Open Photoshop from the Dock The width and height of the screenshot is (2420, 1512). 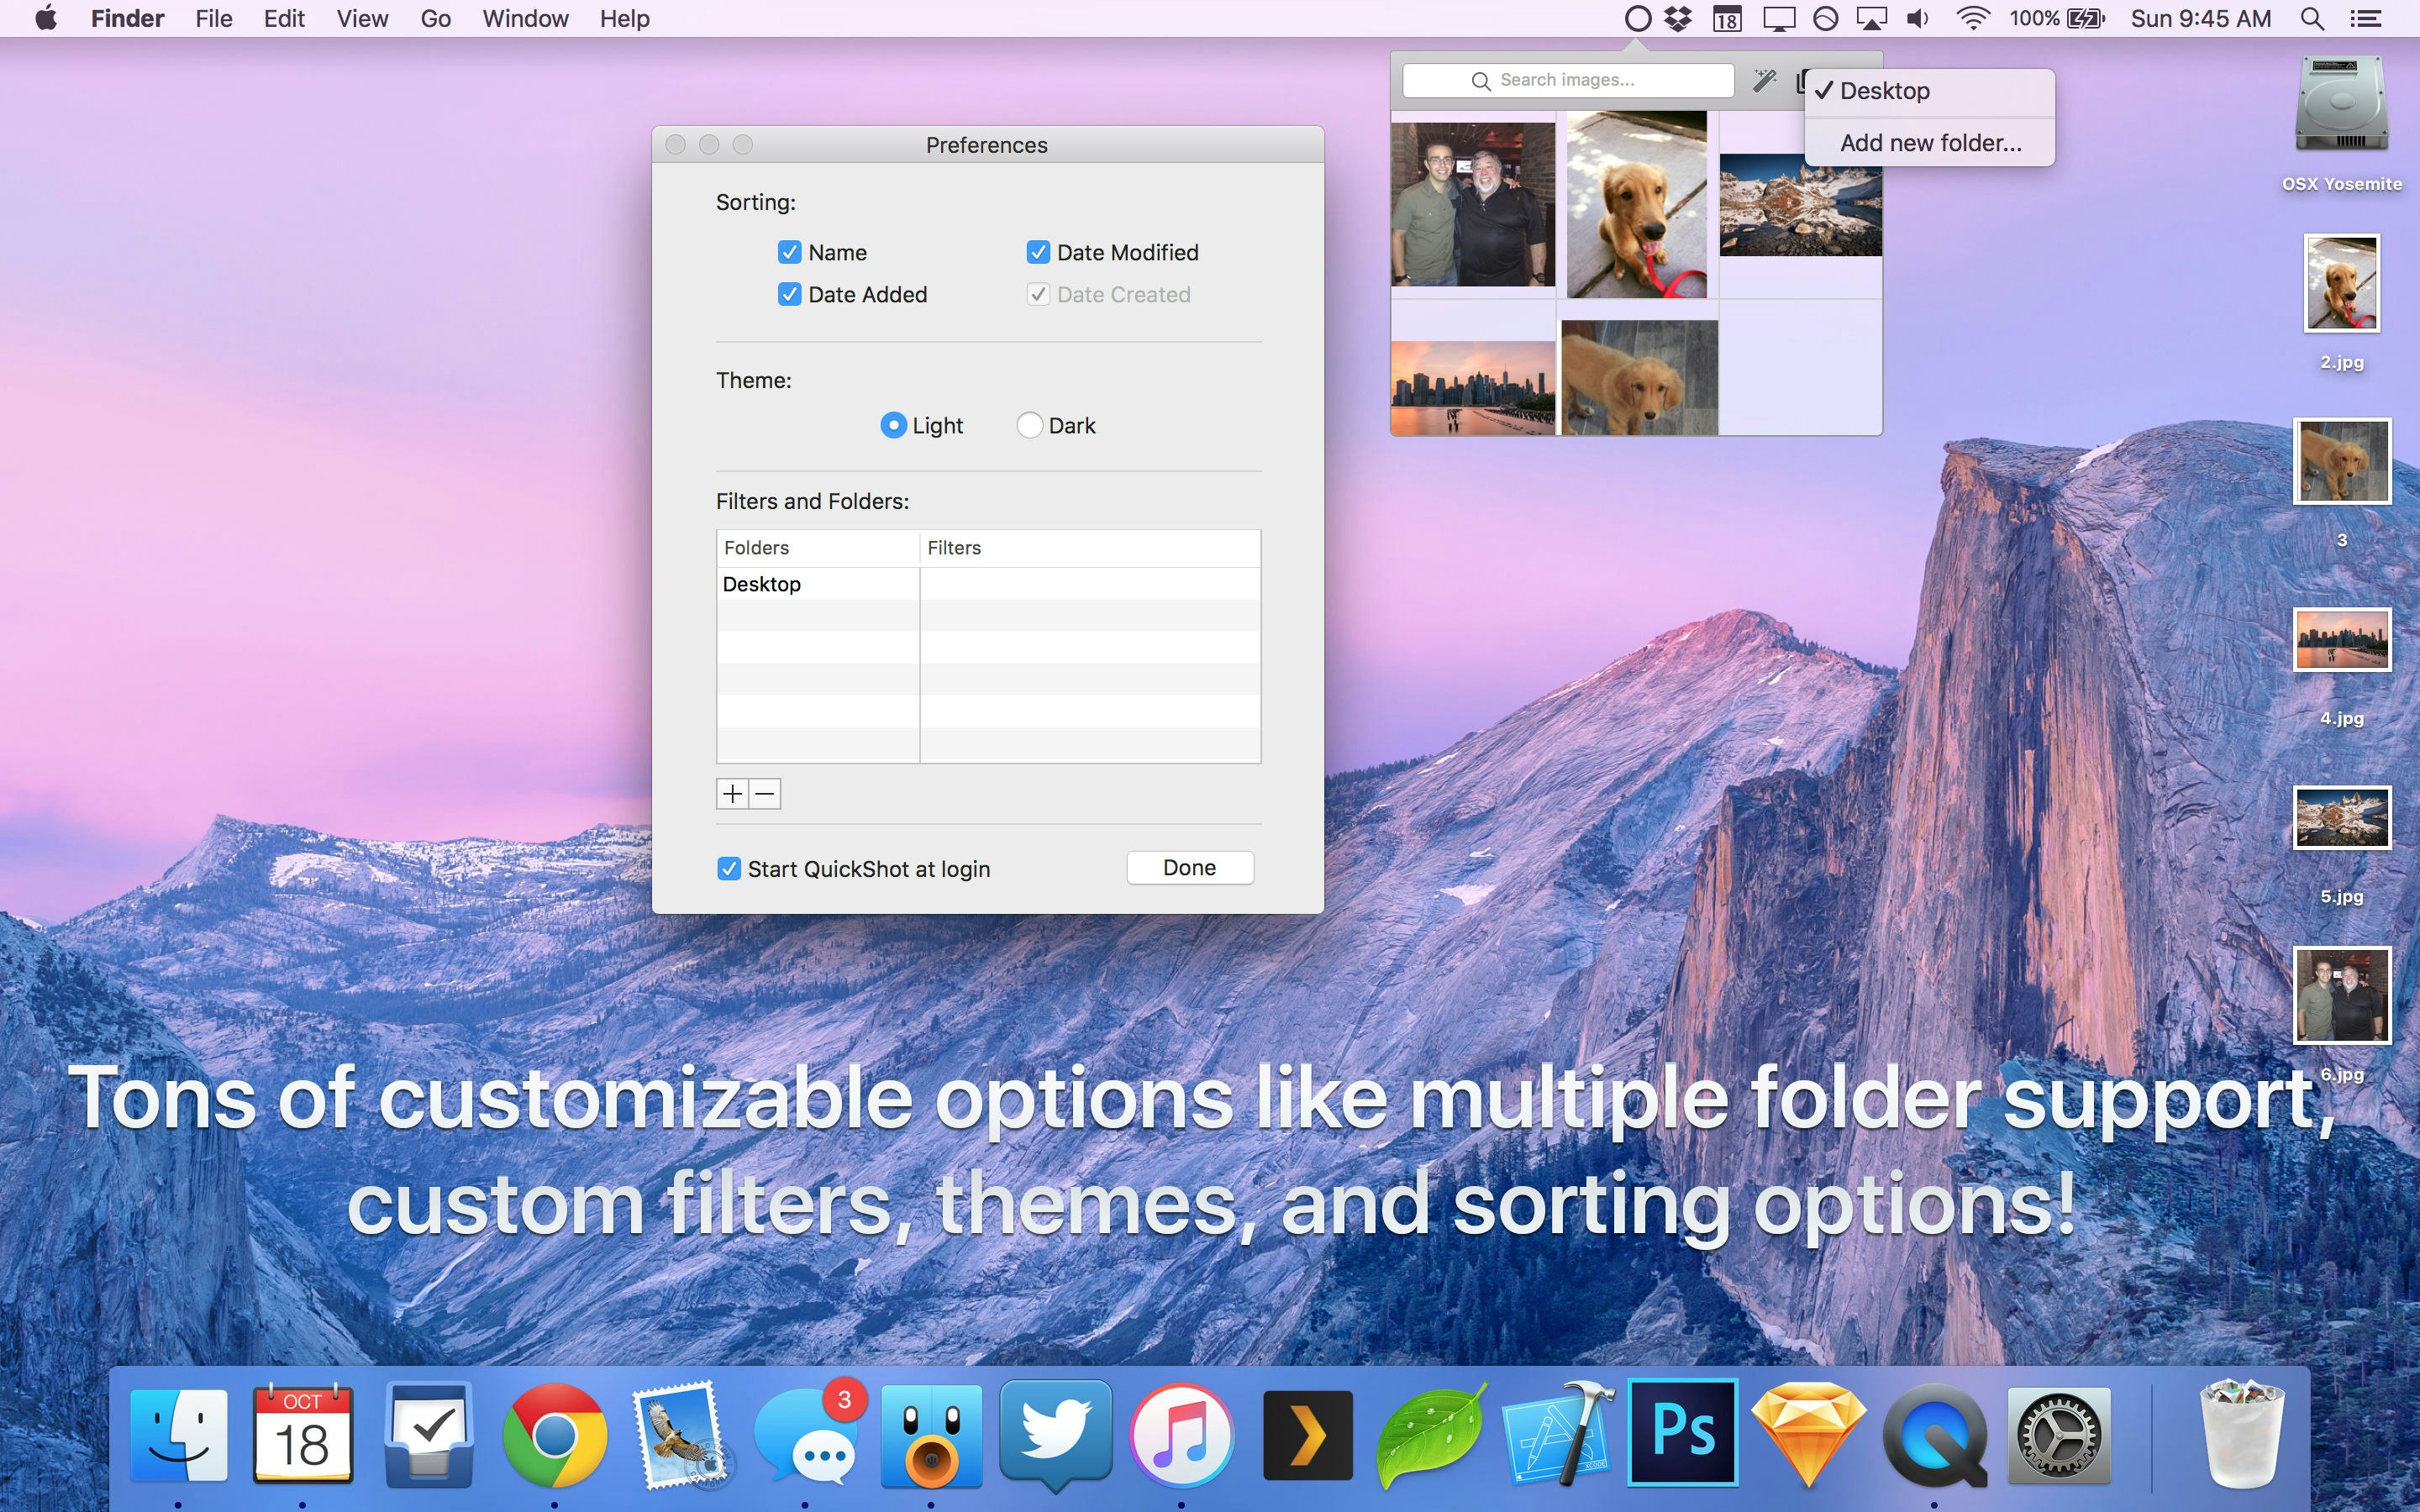click(1683, 1432)
